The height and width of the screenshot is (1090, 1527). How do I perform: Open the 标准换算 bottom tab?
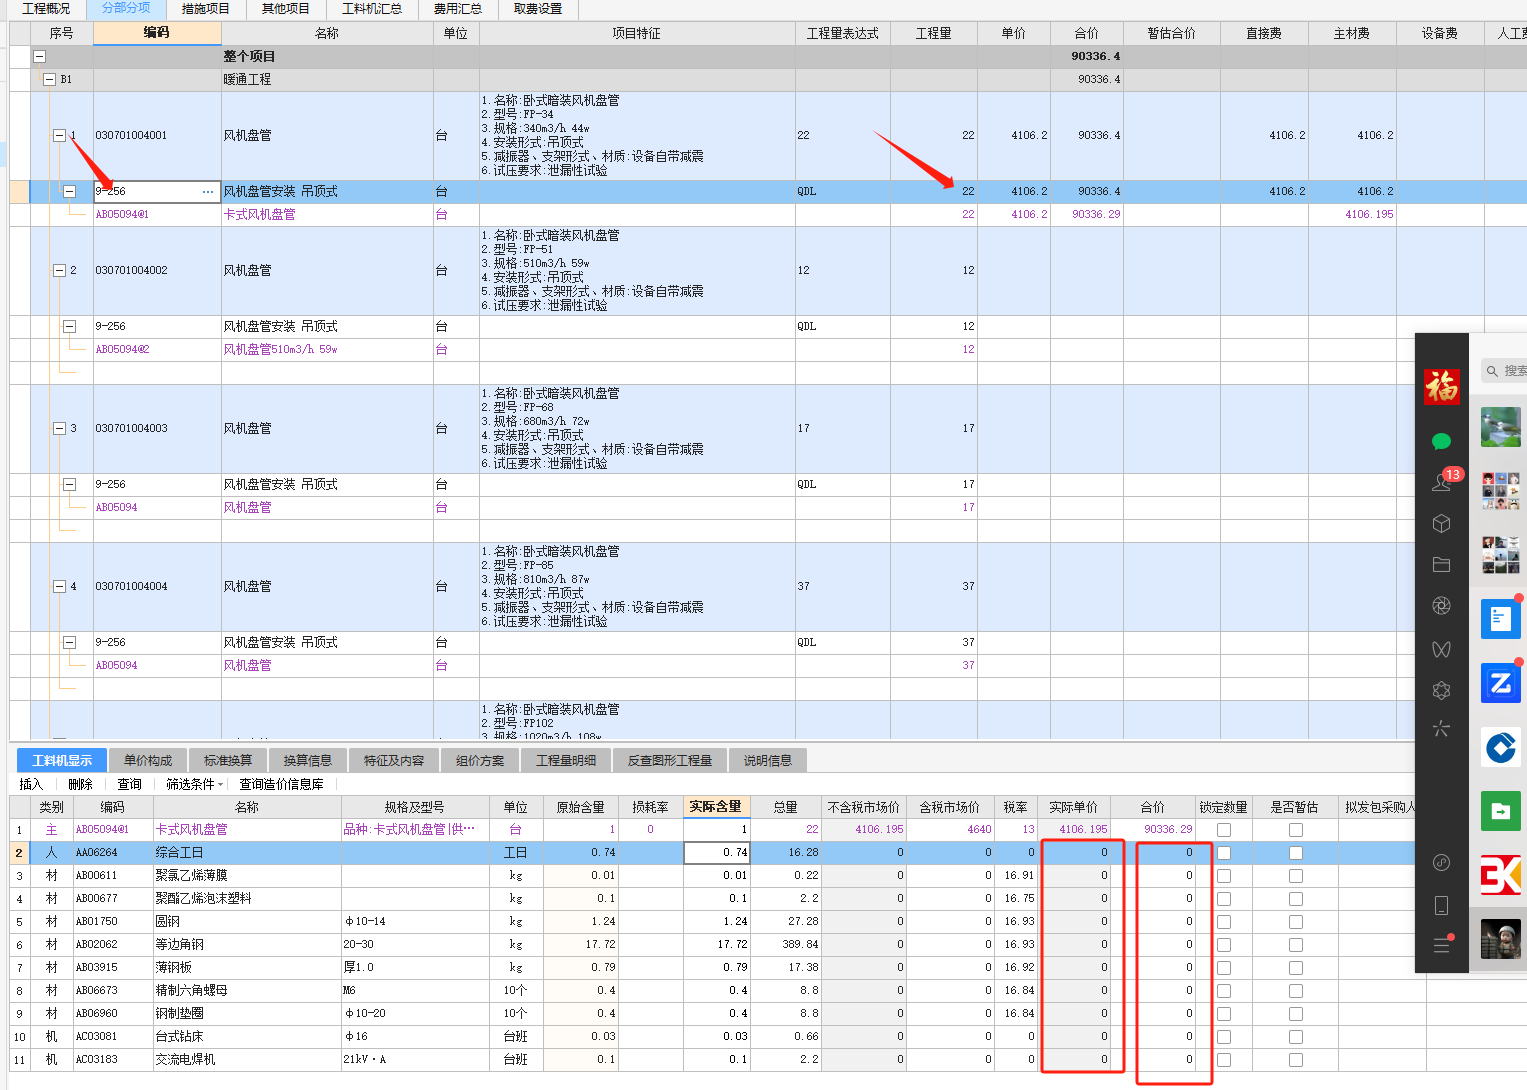pos(228,761)
